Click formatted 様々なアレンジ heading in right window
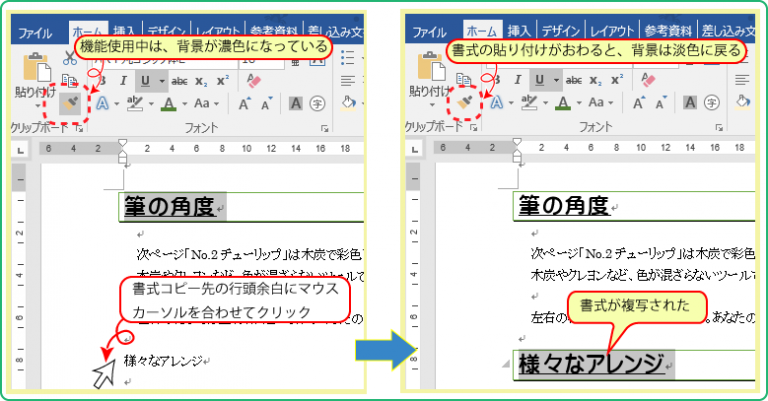 coord(591,365)
